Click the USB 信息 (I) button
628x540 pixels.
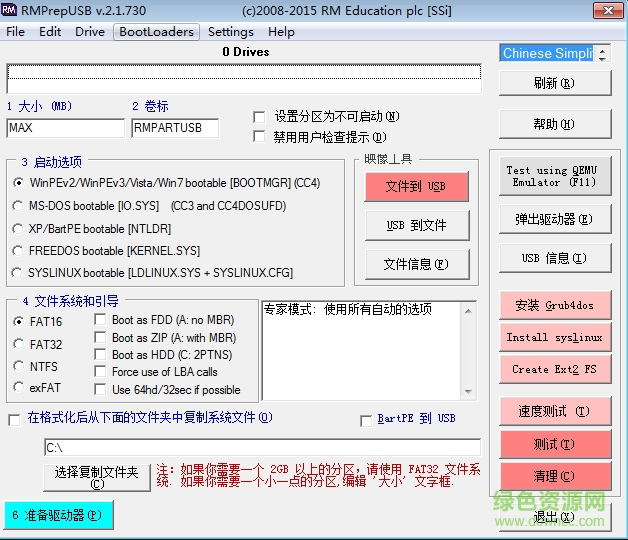pos(555,258)
